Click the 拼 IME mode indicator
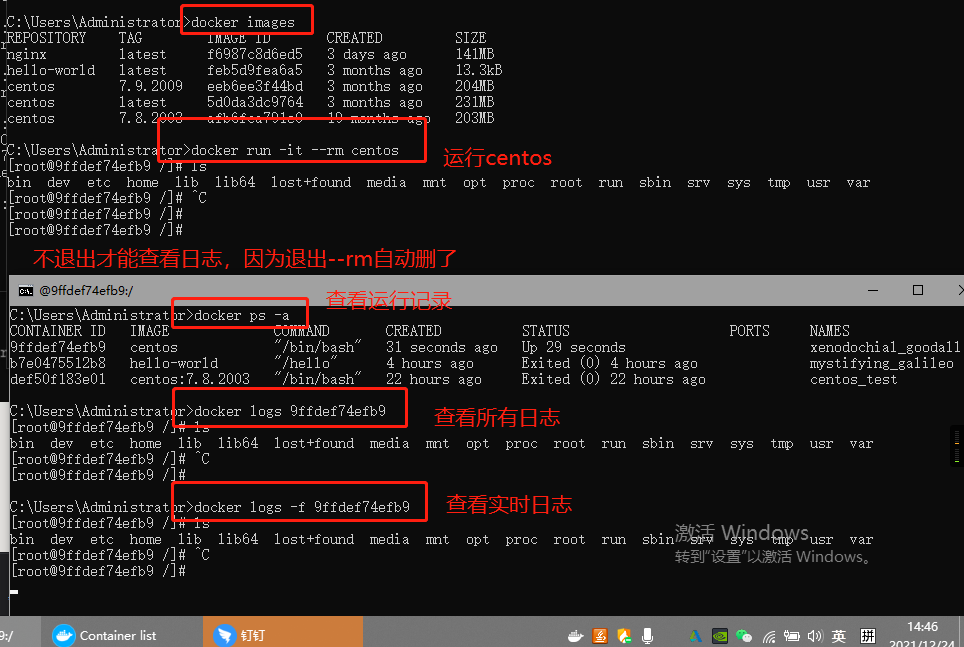The width and height of the screenshot is (964, 647). click(868, 636)
